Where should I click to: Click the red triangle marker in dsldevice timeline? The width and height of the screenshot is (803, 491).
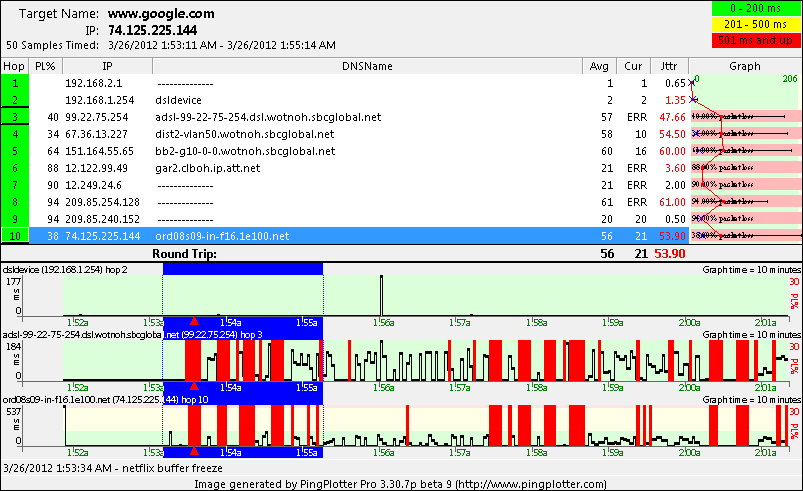tap(194, 320)
